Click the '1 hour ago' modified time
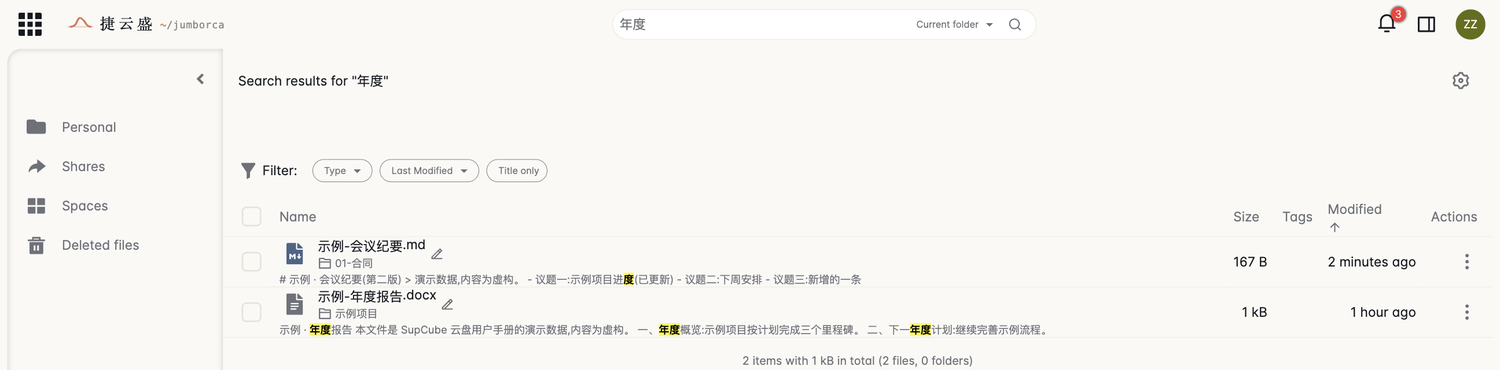Screen dimensions: 1500x370 point(1383,312)
